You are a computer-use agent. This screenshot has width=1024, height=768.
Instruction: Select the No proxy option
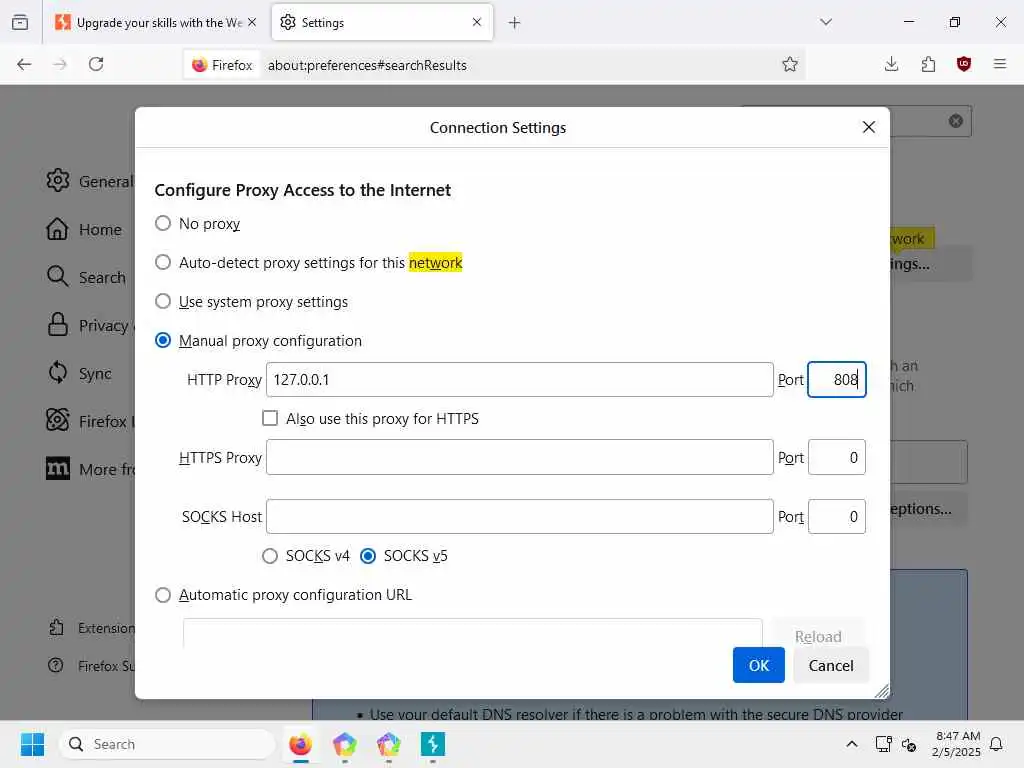pyautogui.click(x=163, y=223)
